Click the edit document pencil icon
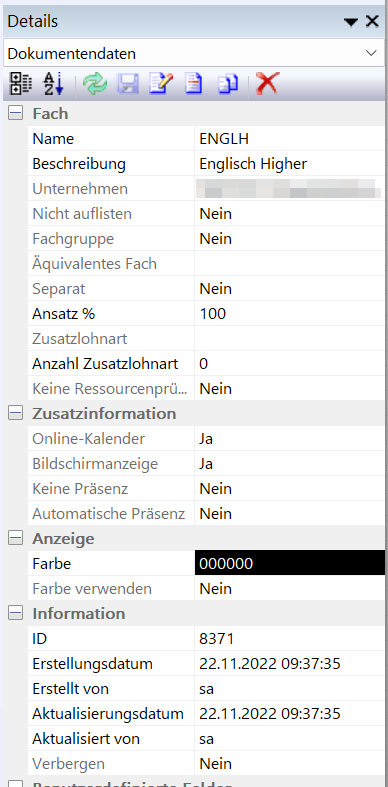The width and height of the screenshot is (388, 787). [161, 83]
